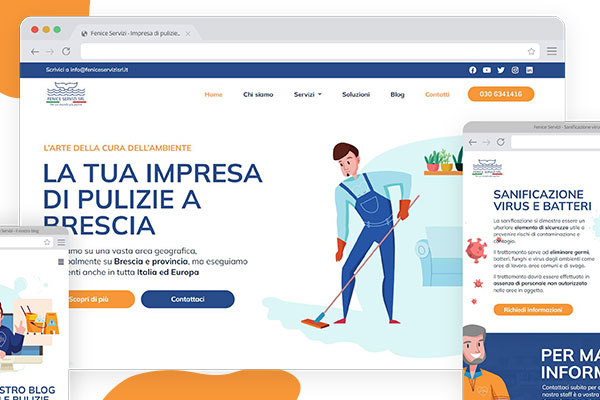Screen dimensions: 600x400
Task: Call using 030 6341416 button
Action: click(501, 94)
